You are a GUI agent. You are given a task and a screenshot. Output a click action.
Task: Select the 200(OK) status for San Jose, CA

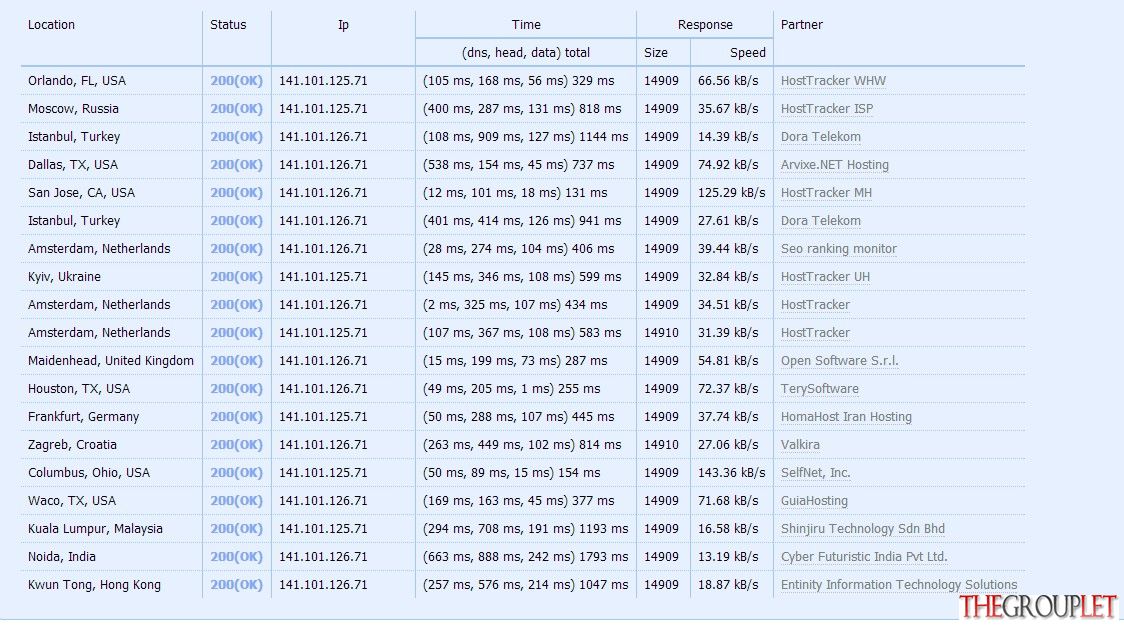tap(237, 193)
